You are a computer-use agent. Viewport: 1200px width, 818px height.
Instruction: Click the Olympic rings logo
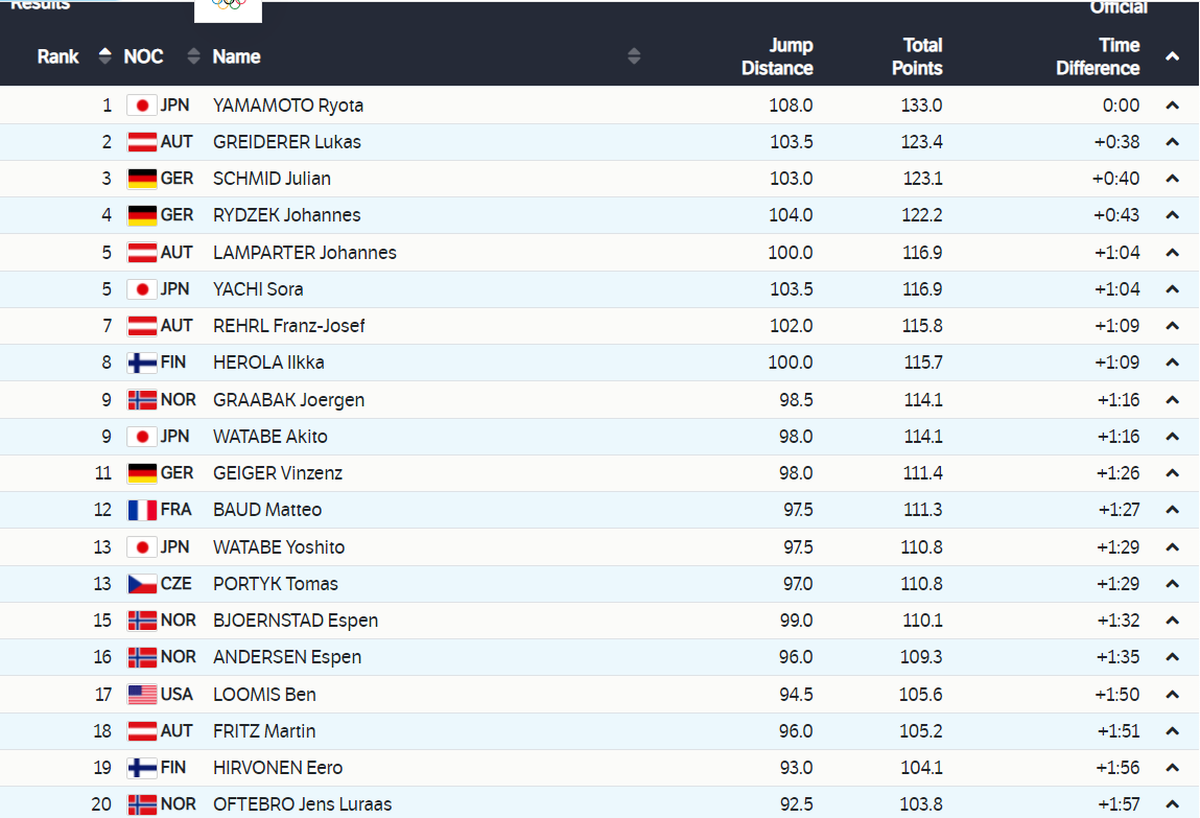pyautogui.click(x=228, y=8)
